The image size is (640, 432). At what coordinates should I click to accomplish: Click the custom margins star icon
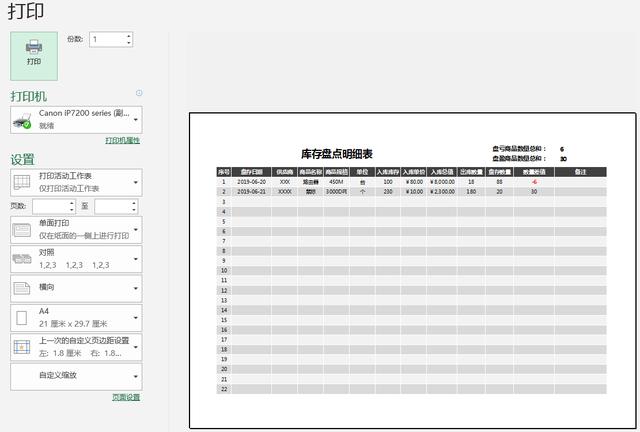(x=22, y=347)
